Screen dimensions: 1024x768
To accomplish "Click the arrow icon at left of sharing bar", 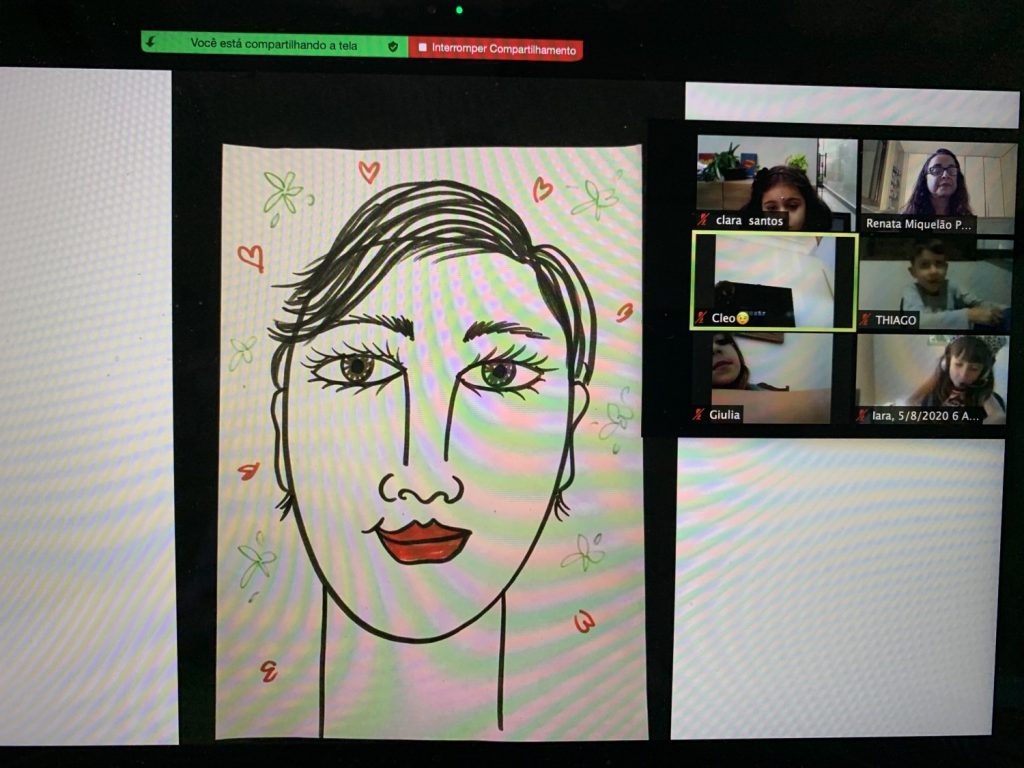I will click(x=151, y=42).
